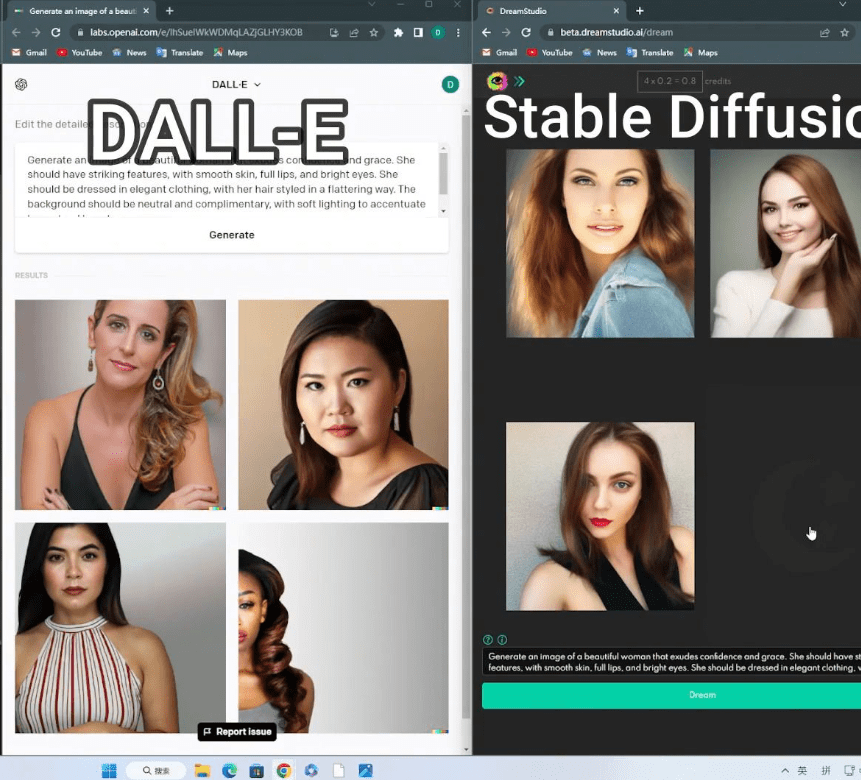
Task: Go forward in the DreamStudio browser window
Action: [x=506, y=32]
